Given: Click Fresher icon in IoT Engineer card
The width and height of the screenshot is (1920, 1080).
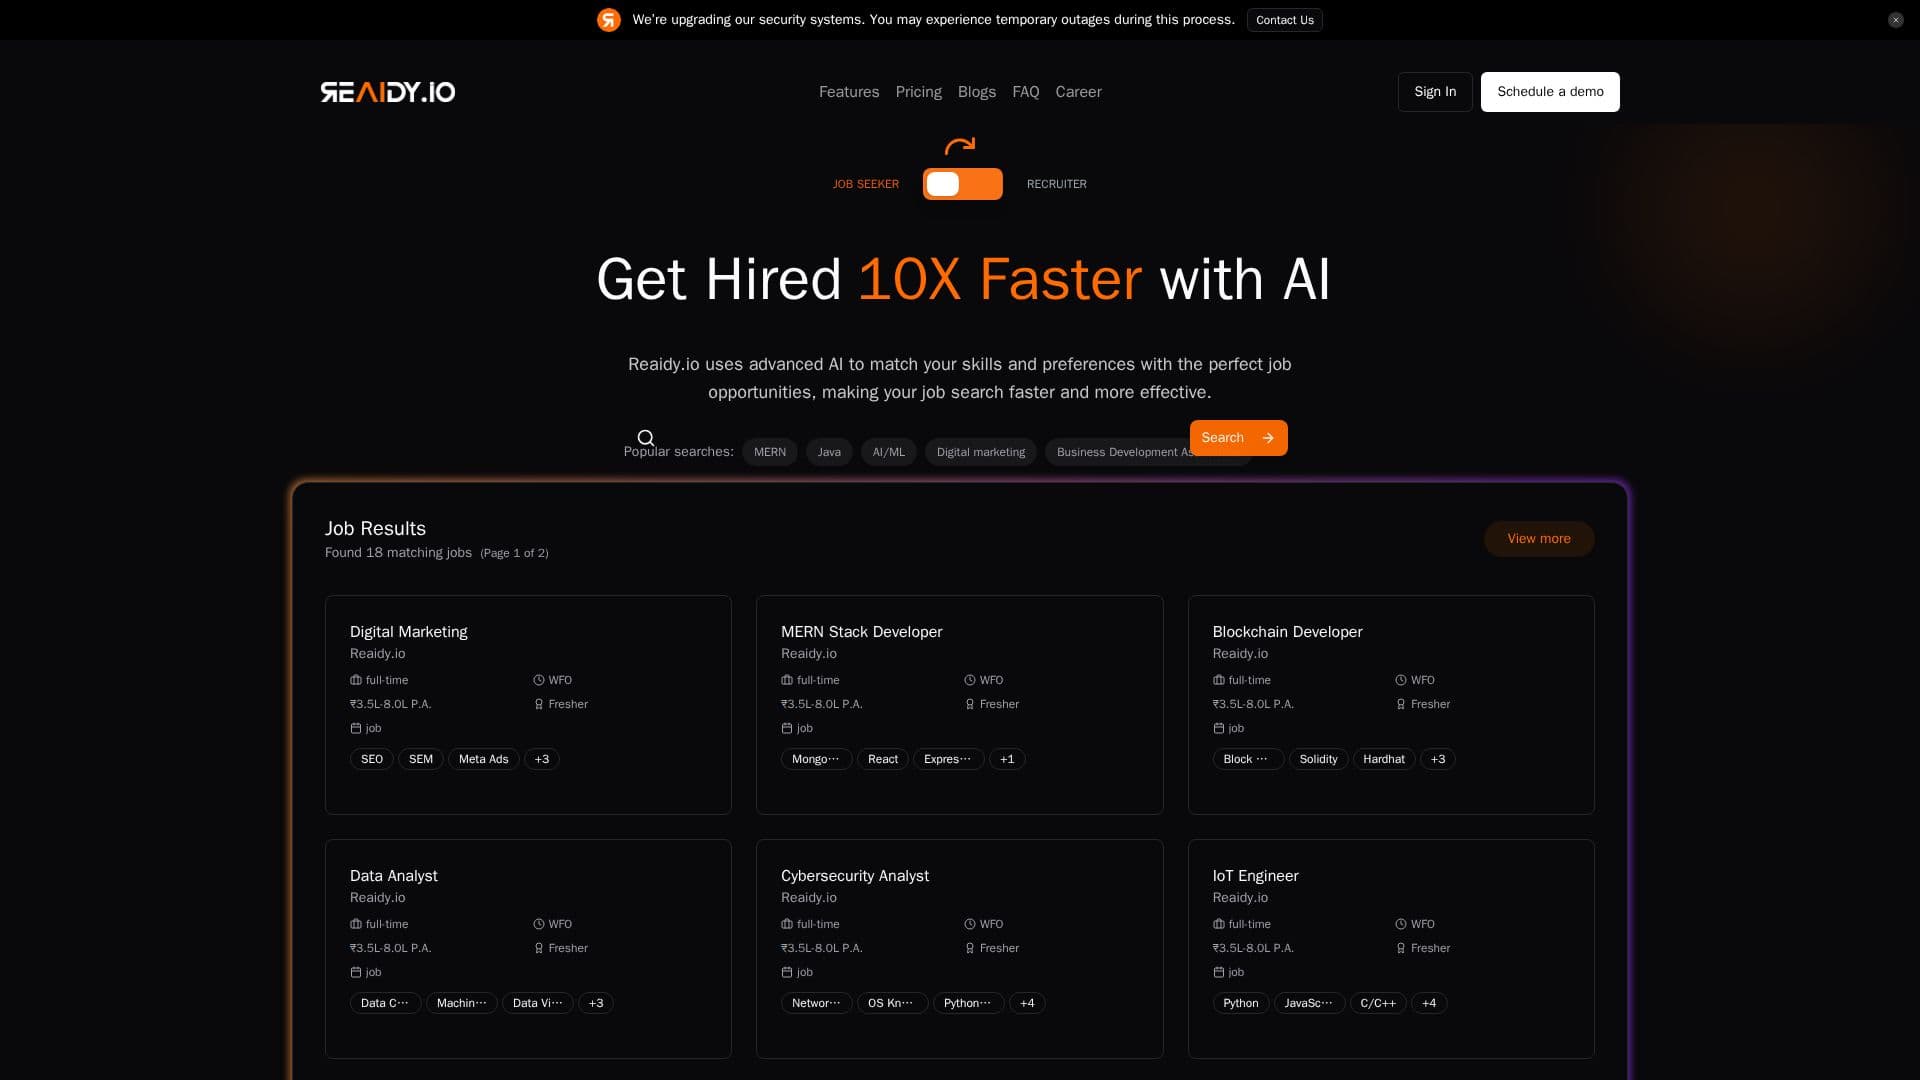Looking at the screenshot, I should tap(1401, 948).
